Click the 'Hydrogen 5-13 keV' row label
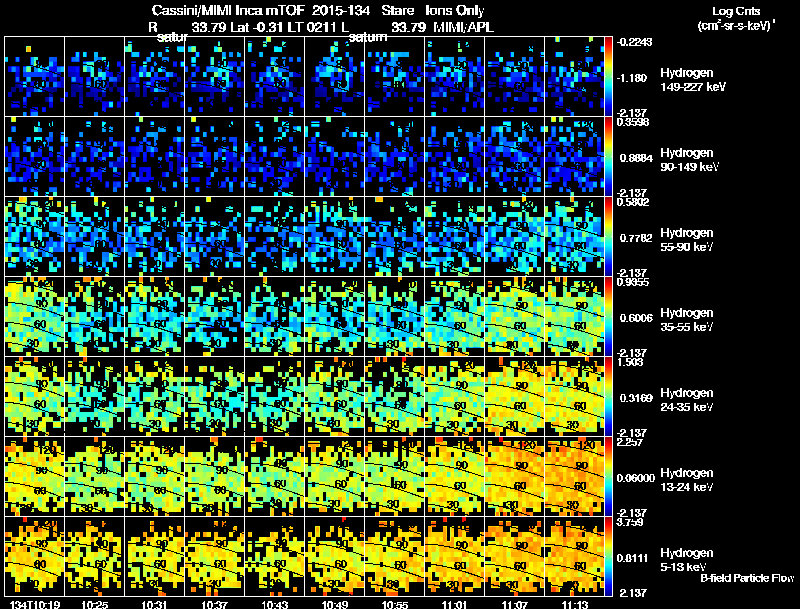The width and height of the screenshot is (800, 609). pos(687,560)
